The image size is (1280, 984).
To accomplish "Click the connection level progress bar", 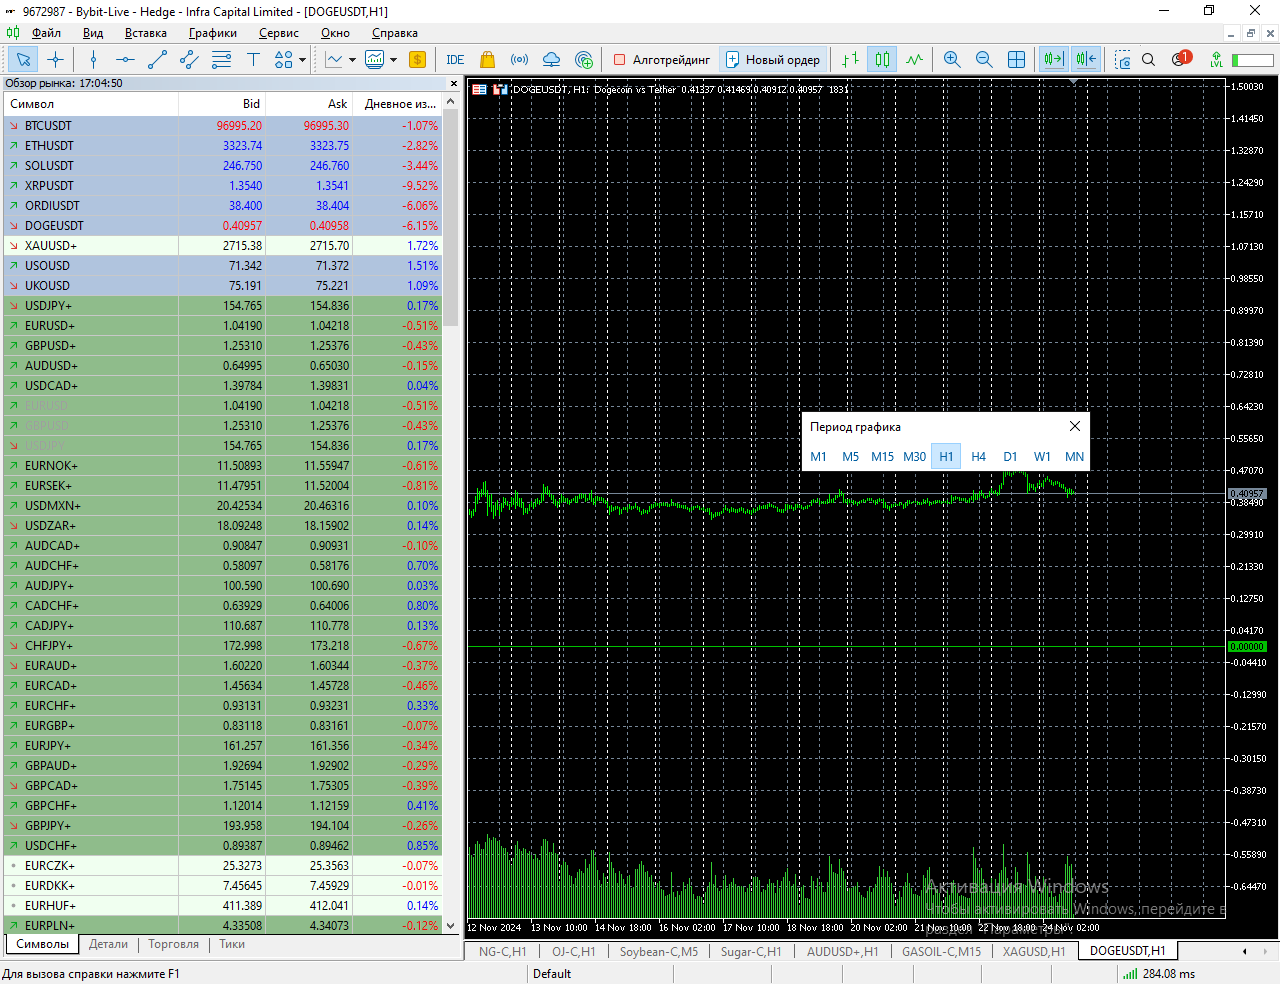I will click(1252, 60).
